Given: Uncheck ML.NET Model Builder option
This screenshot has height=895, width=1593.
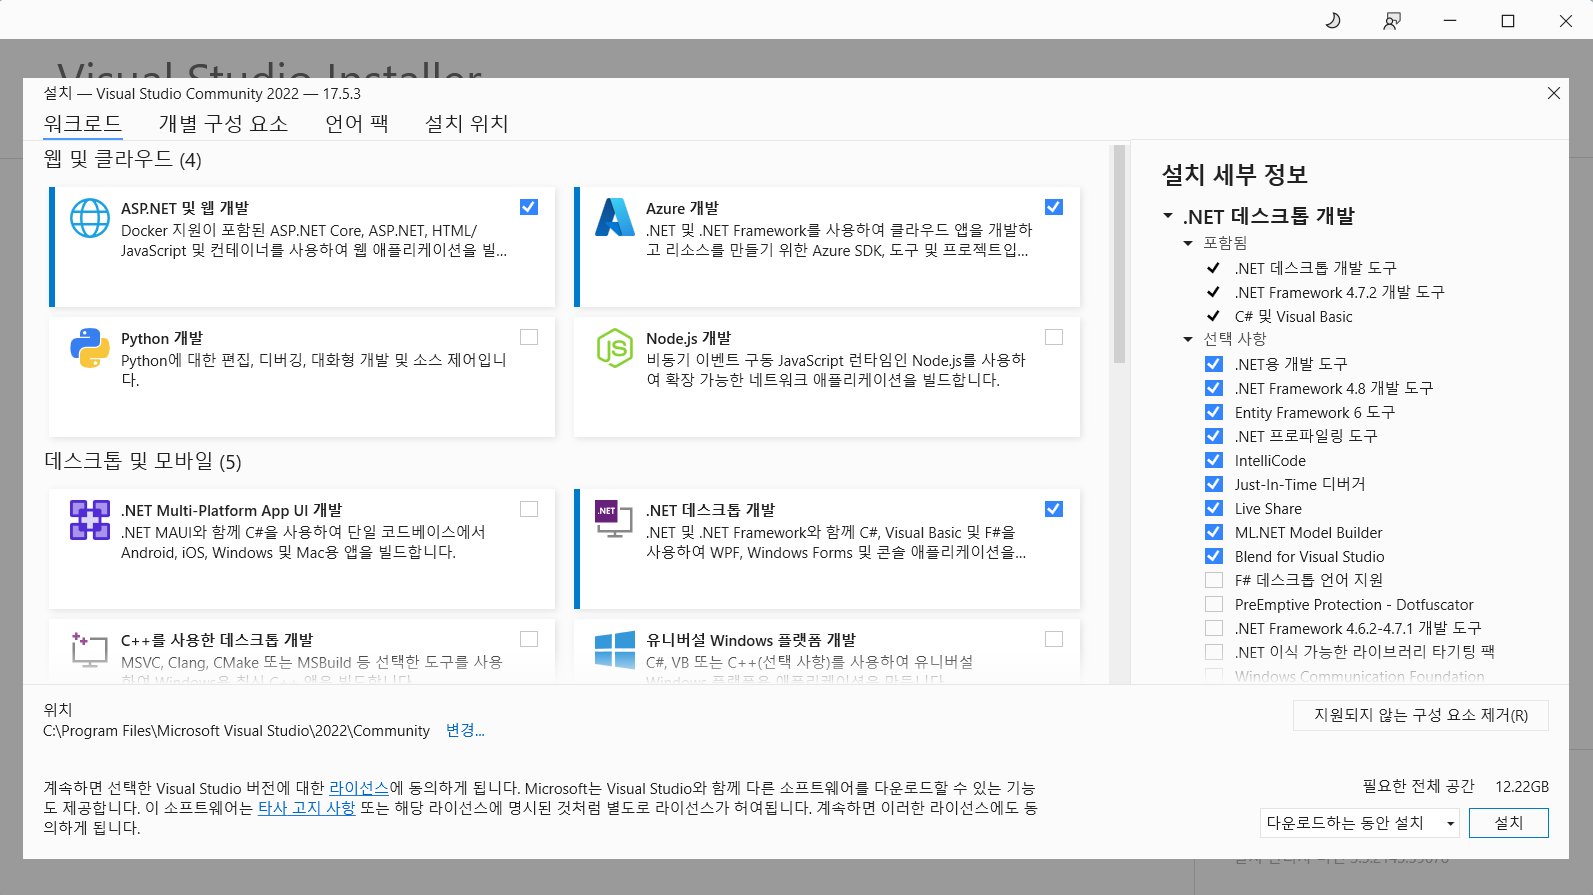Looking at the screenshot, I should (x=1214, y=532).
